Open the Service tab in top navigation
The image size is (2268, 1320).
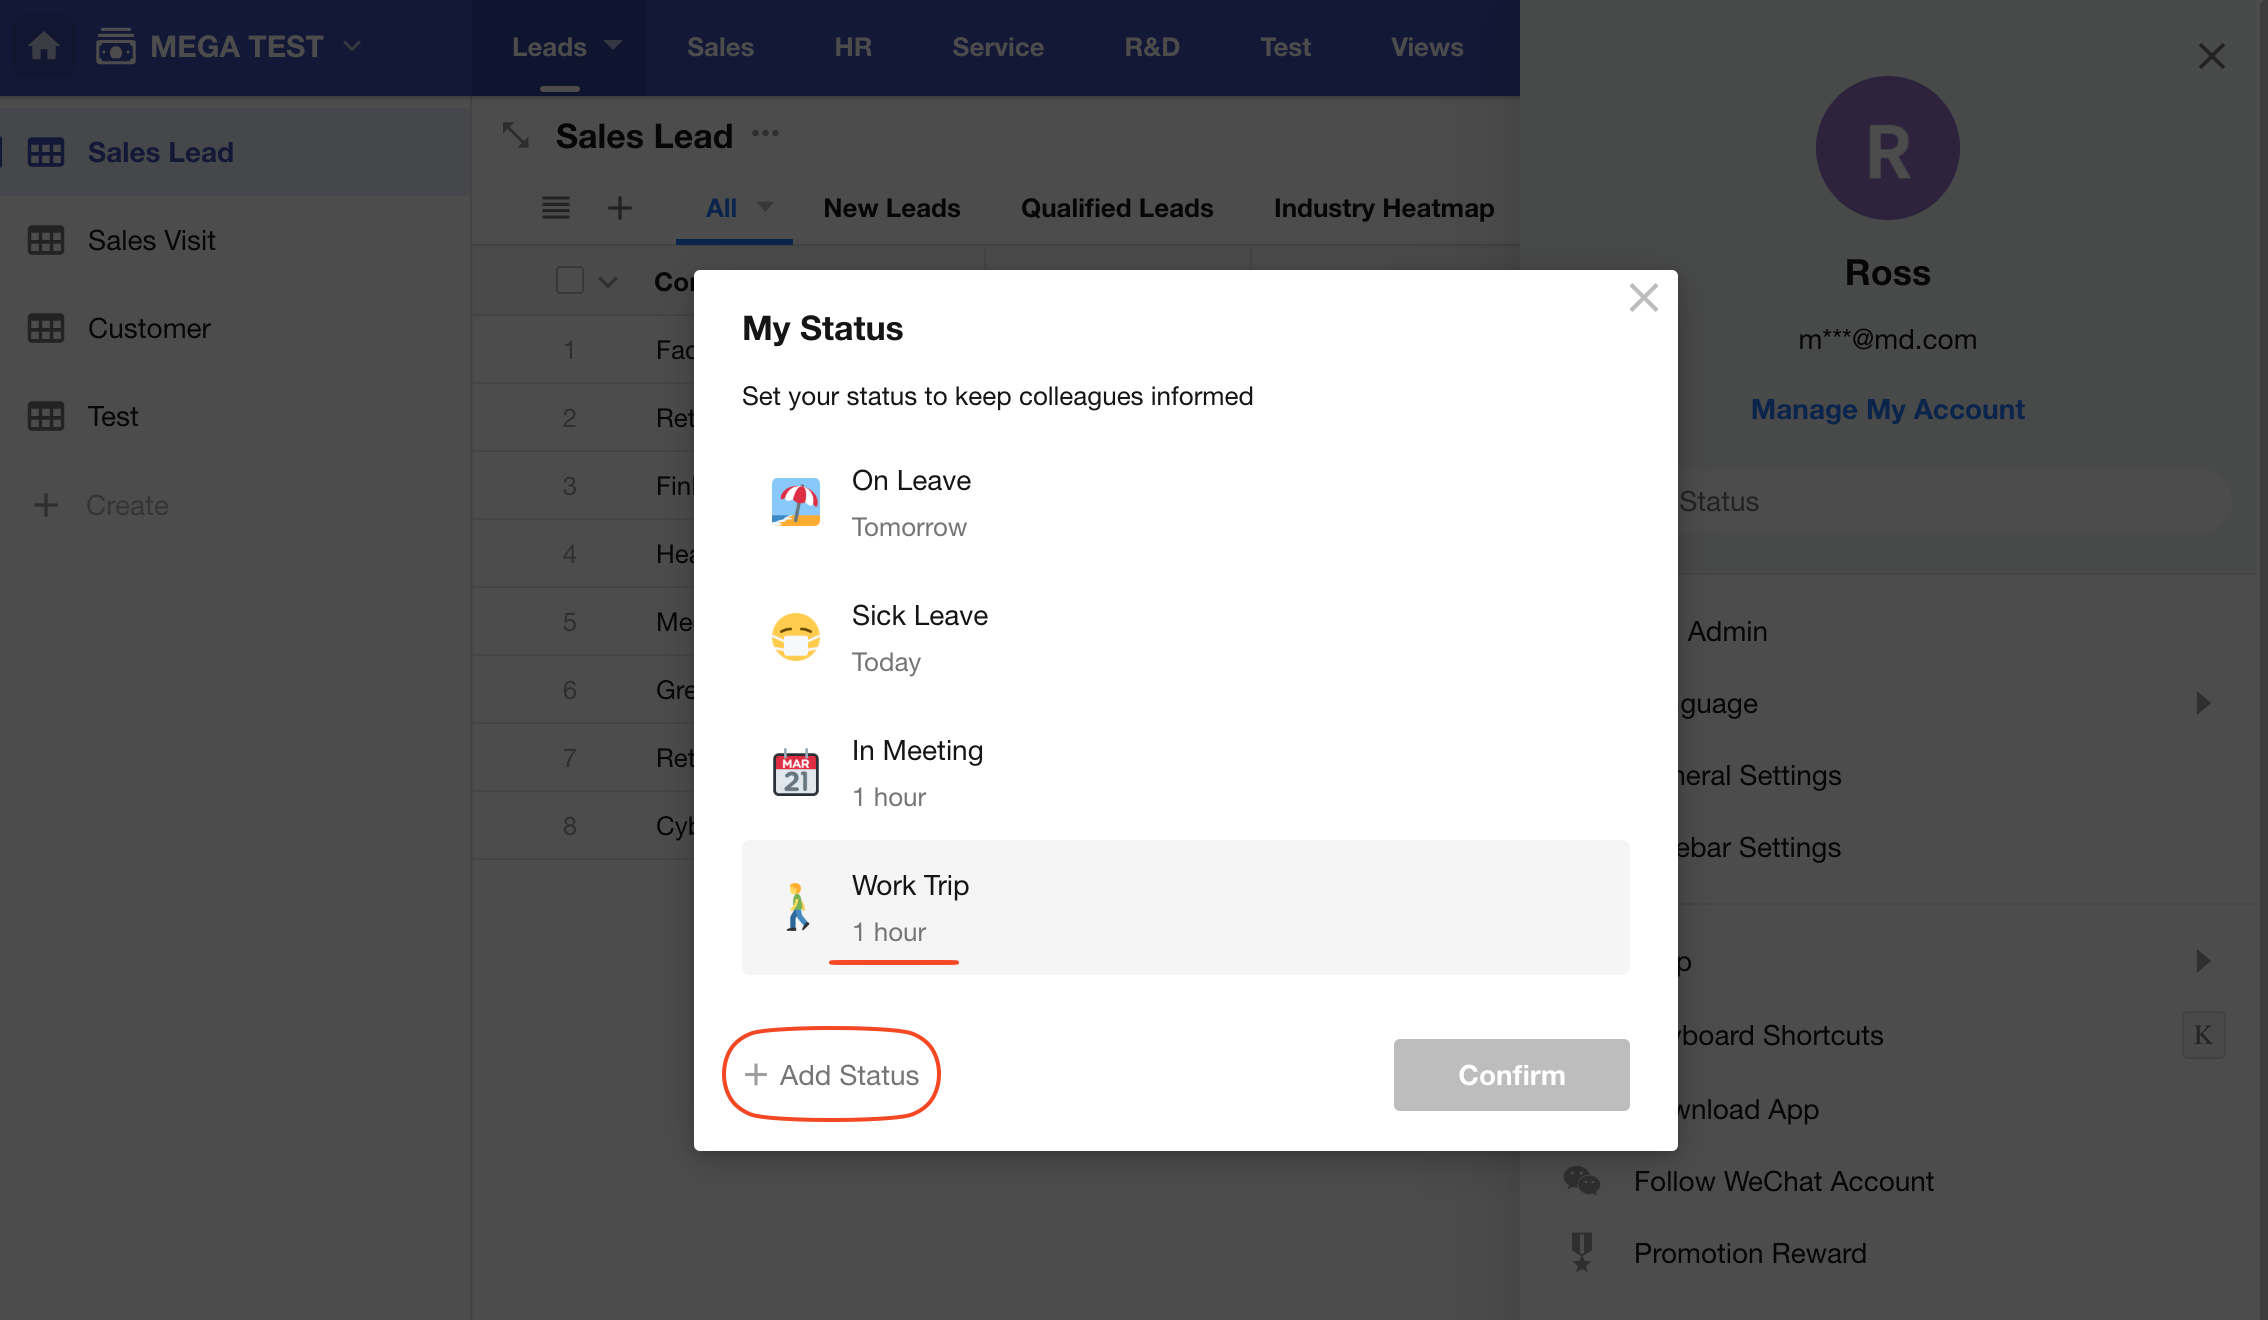(x=997, y=47)
